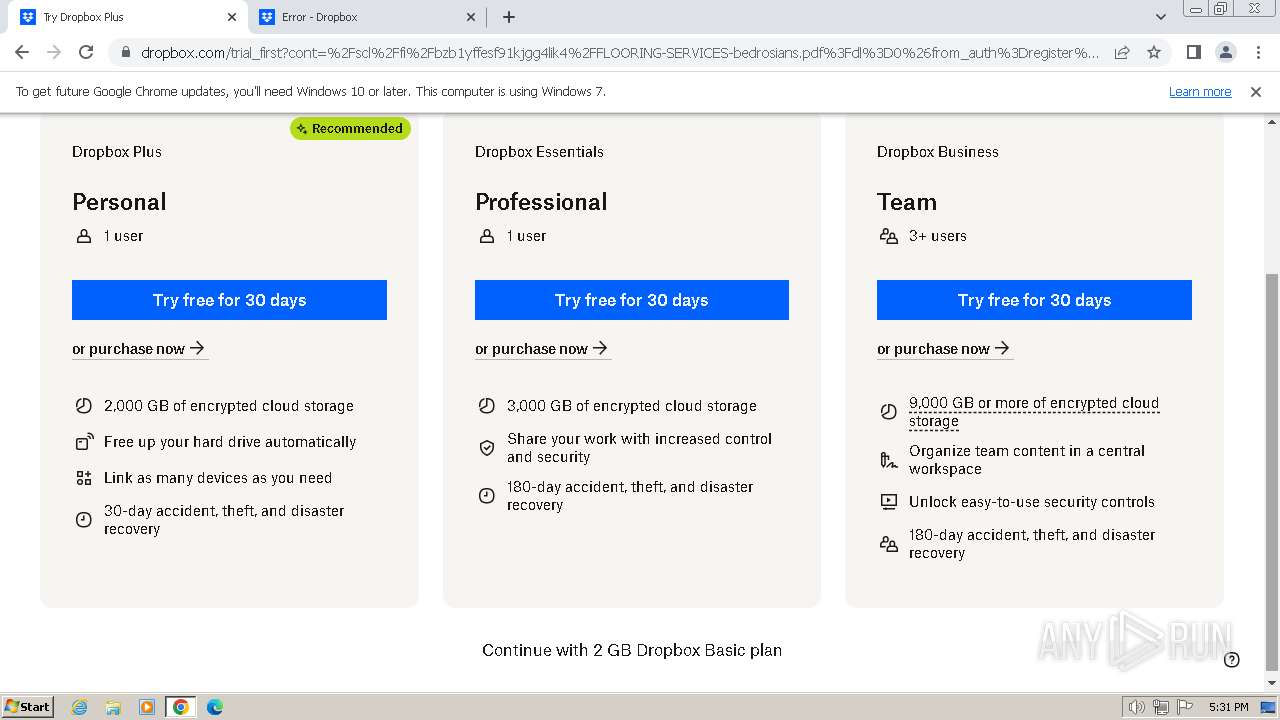Close the Error - Dropbox tab
This screenshot has height=720, width=1280.
pos(471,17)
